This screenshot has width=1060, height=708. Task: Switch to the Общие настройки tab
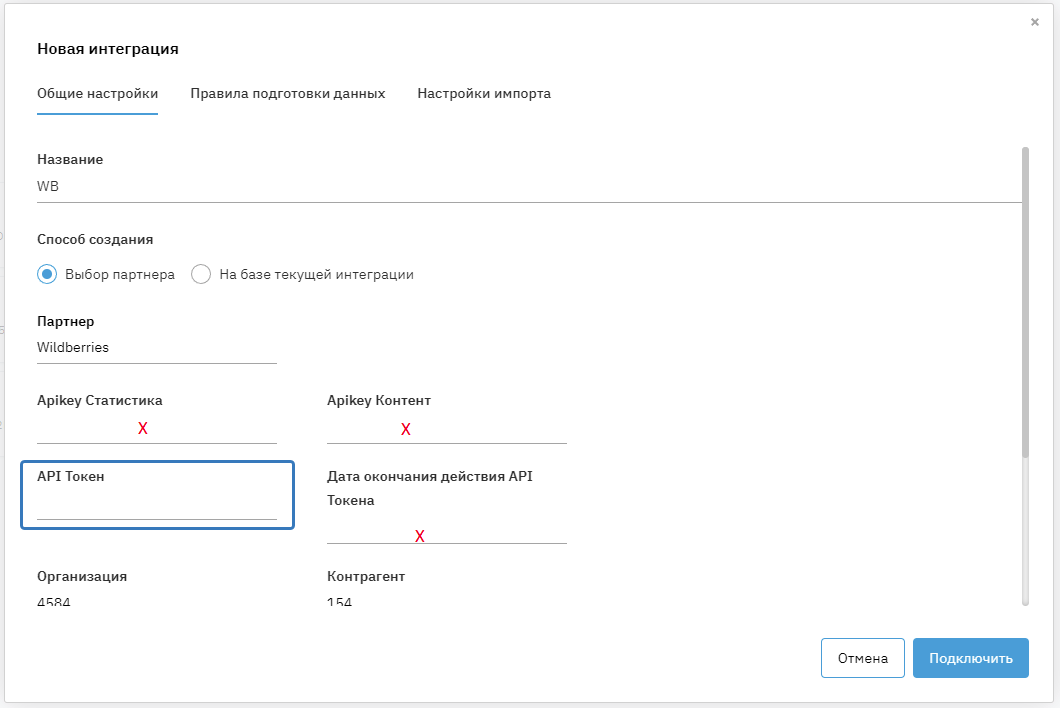click(97, 93)
